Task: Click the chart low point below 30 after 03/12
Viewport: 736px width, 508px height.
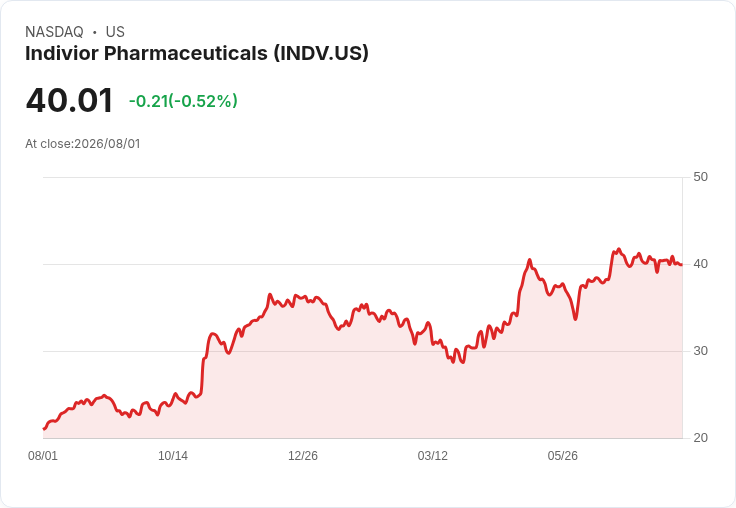Action: pyautogui.click(x=463, y=362)
